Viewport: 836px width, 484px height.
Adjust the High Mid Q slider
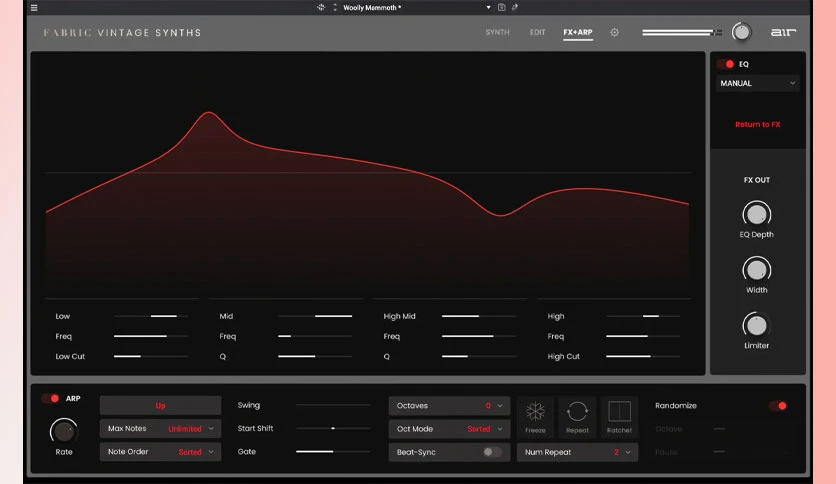(x=479, y=356)
